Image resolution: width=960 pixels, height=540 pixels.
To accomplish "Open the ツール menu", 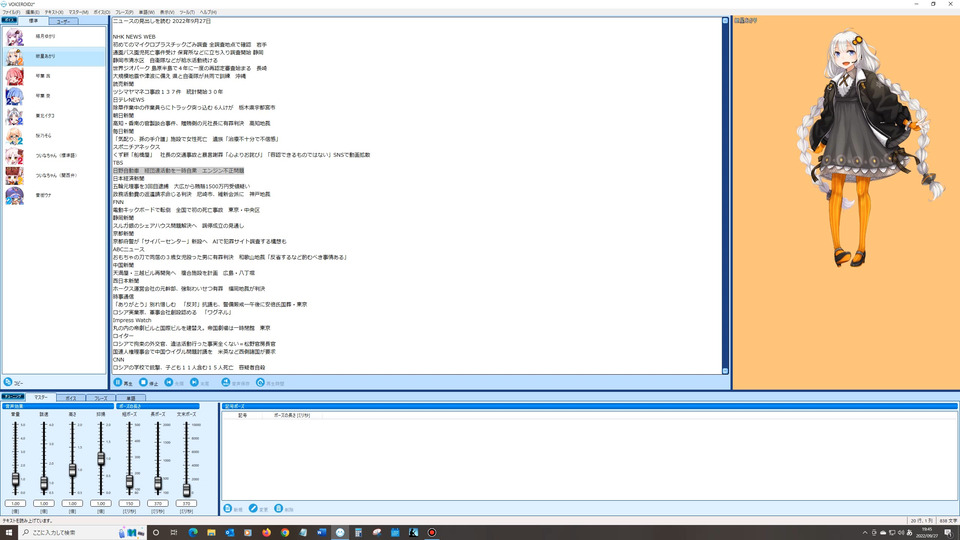I will 187,12.
